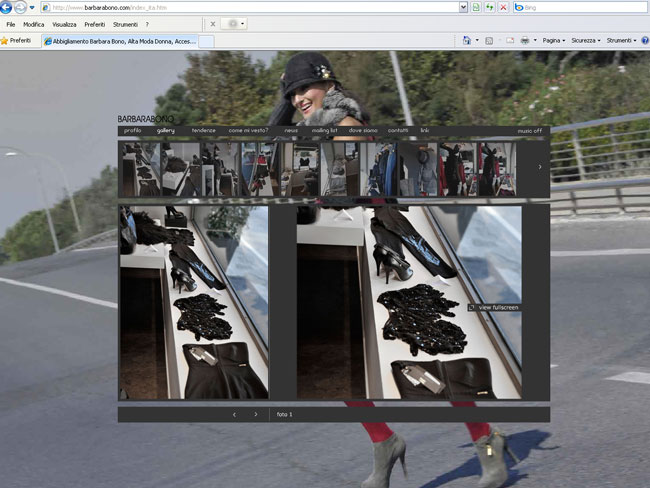This screenshot has width=650, height=488.
Task: Click the View fullscreen button
Action: pos(494,308)
